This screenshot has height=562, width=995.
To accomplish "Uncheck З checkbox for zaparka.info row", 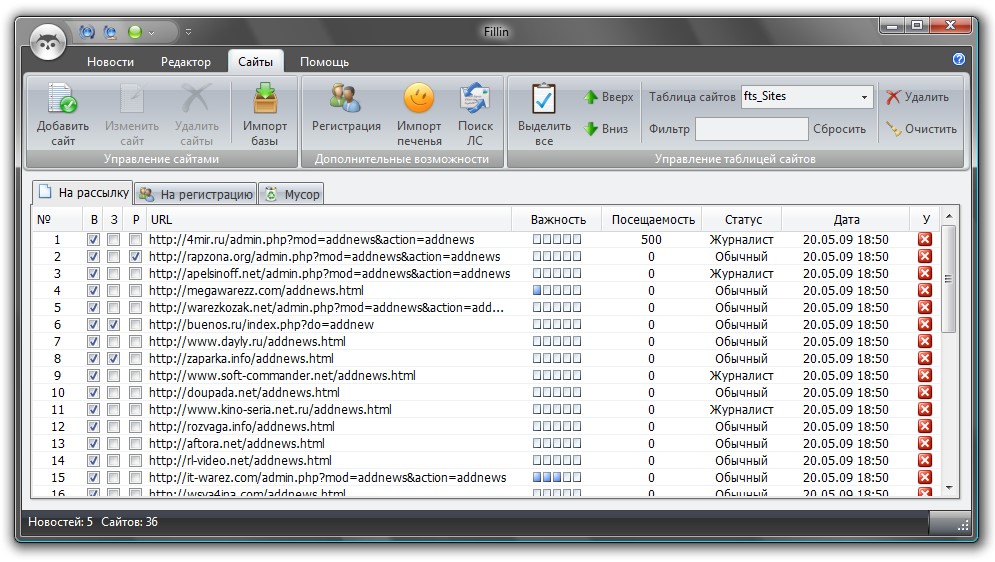I will [x=114, y=358].
